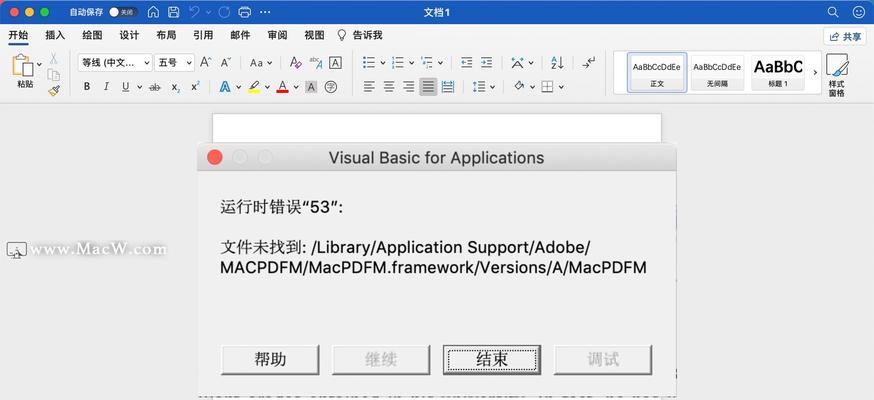Apply character border icon
The width and height of the screenshot is (874, 400).
pos(335,62)
